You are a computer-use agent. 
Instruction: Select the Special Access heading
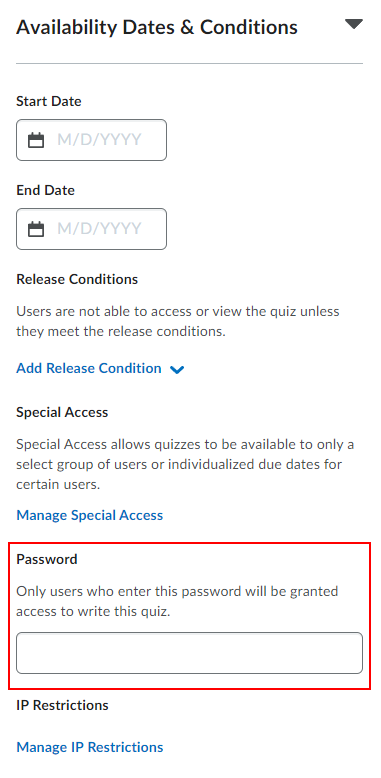pos(62,412)
